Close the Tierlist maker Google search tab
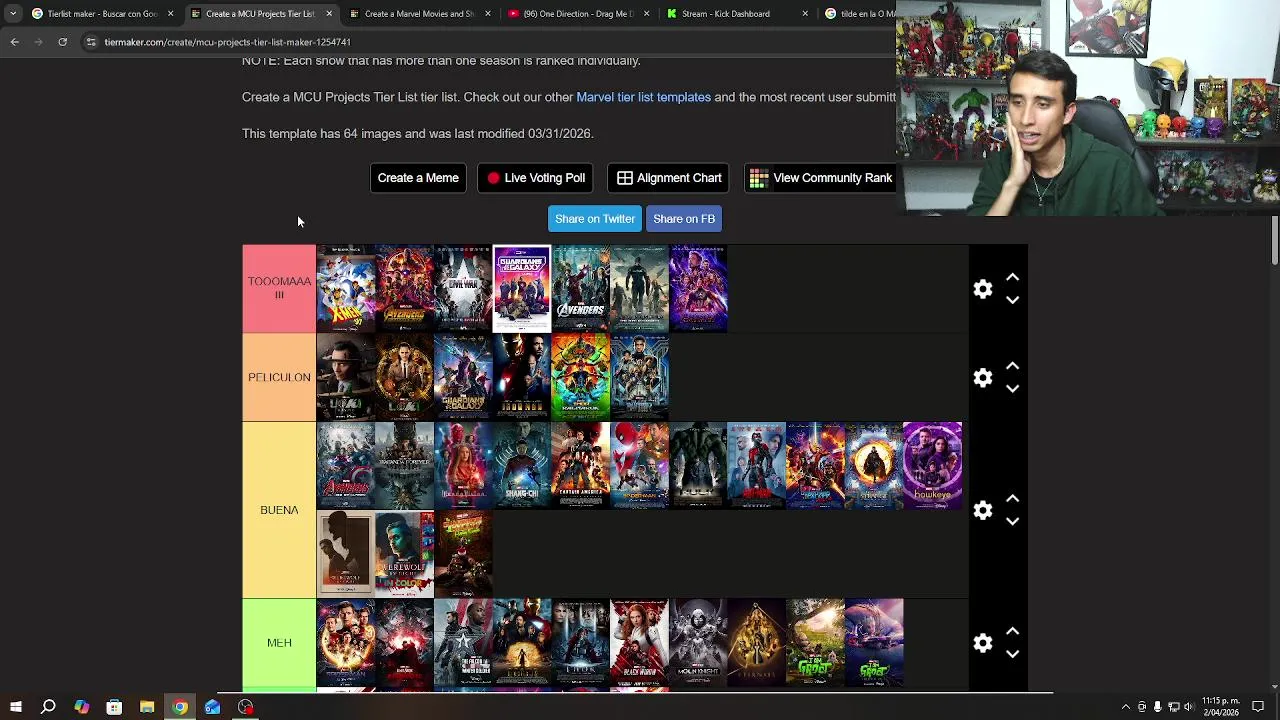 click(170, 14)
